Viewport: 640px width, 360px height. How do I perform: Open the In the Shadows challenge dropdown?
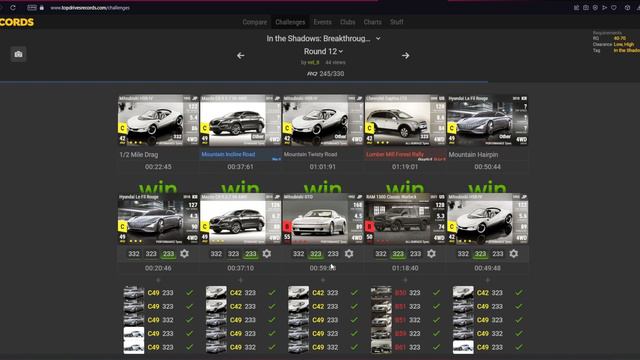(x=323, y=38)
